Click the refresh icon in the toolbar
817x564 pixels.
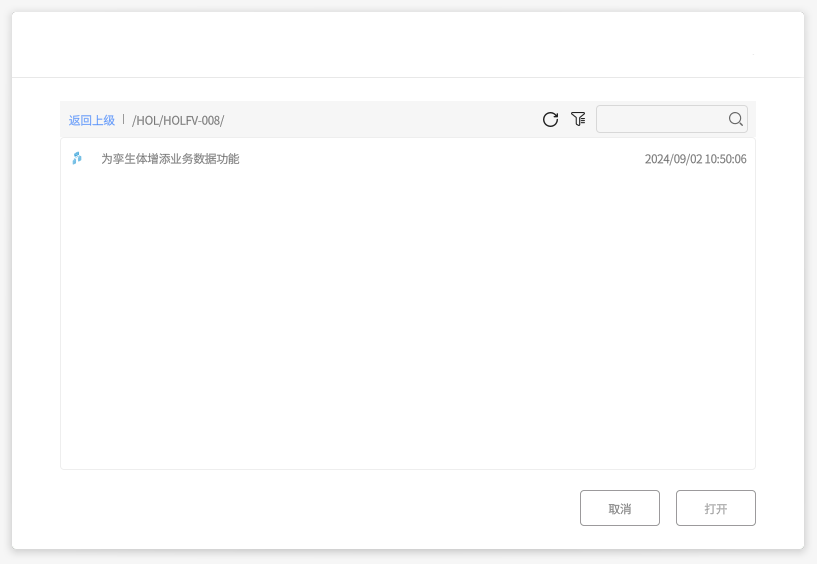(x=550, y=120)
